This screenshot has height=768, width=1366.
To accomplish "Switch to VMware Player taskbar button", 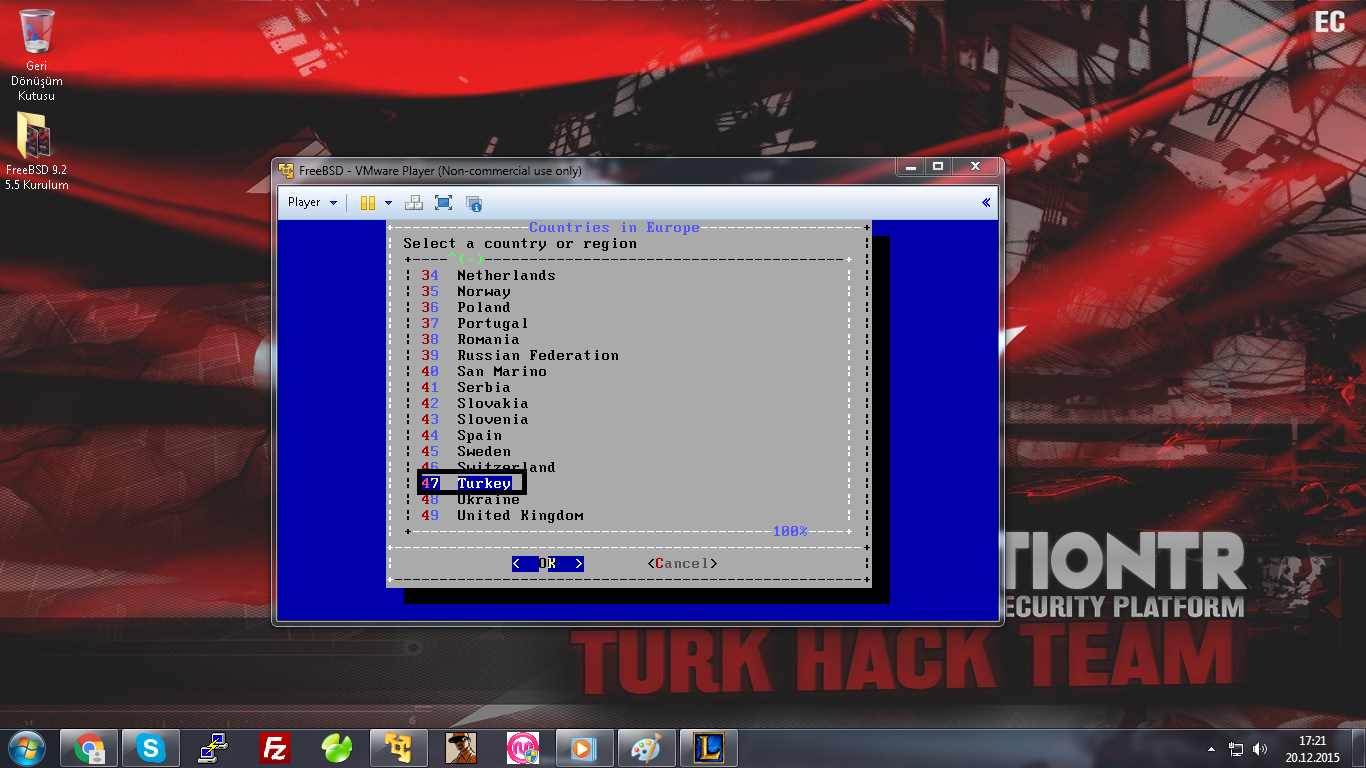I will [x=399, y=747].
